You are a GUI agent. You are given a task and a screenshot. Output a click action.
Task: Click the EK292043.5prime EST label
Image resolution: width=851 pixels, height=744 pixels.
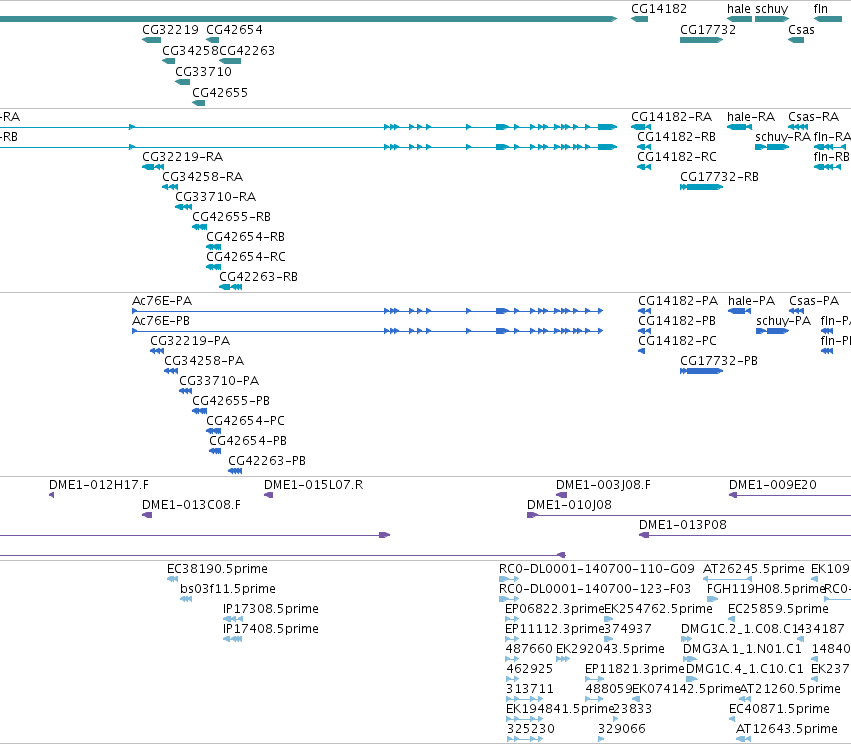point(610,649)
